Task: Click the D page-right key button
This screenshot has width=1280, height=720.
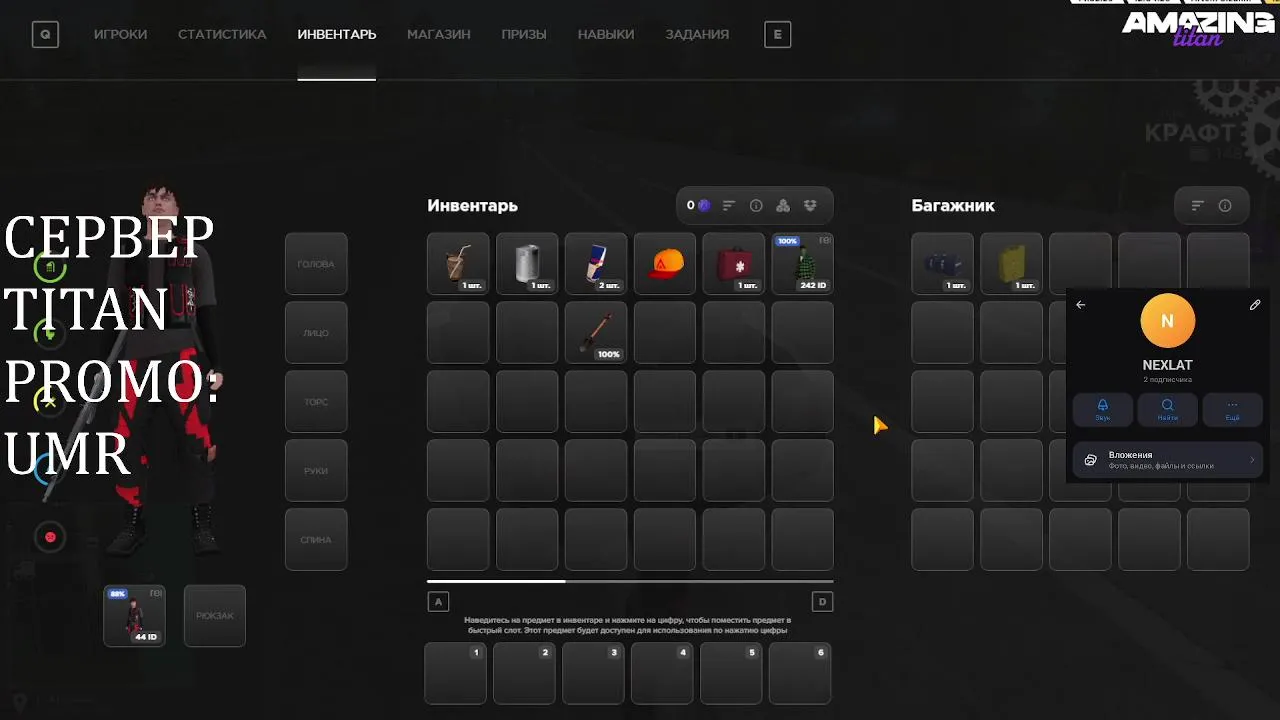Action: pyautogui.click(x=822, y=601)
